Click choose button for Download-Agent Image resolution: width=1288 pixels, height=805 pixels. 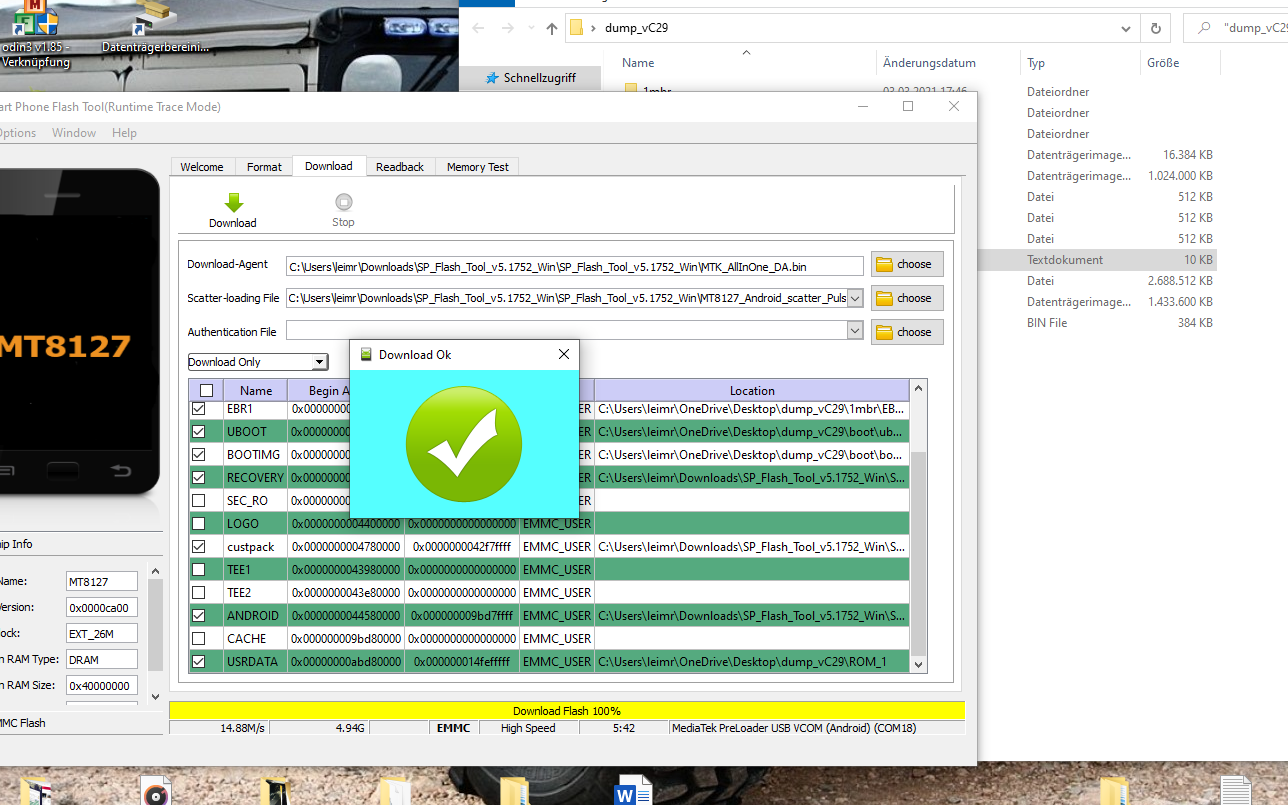click(907, 264)
